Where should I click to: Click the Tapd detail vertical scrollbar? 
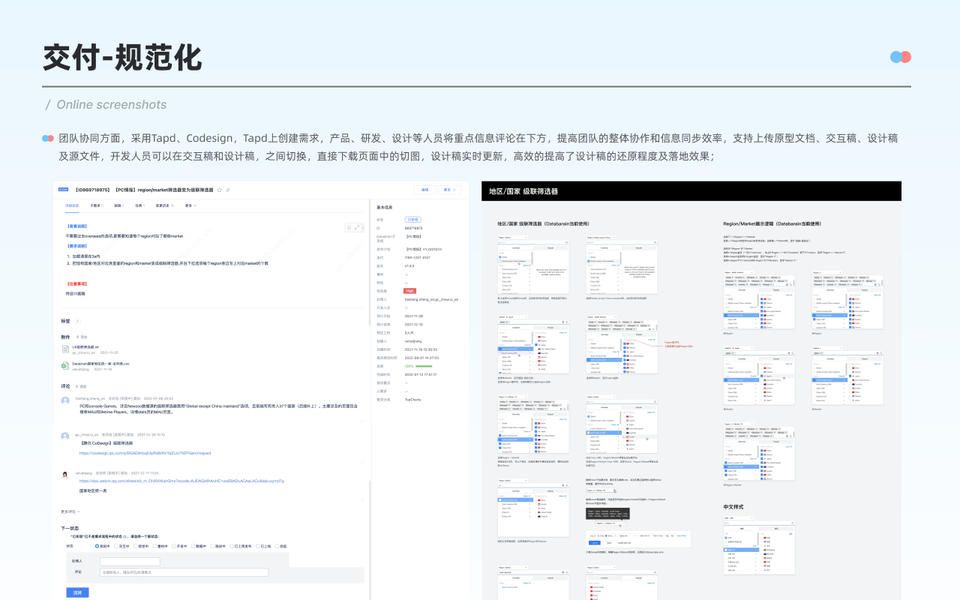click(x=370, y=262)
